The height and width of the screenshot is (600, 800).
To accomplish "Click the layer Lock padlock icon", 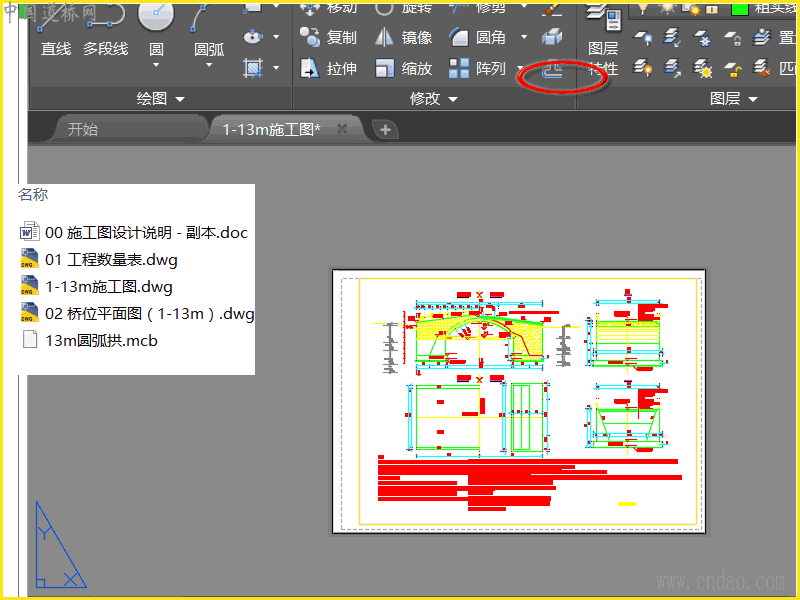I will (733, 38).
